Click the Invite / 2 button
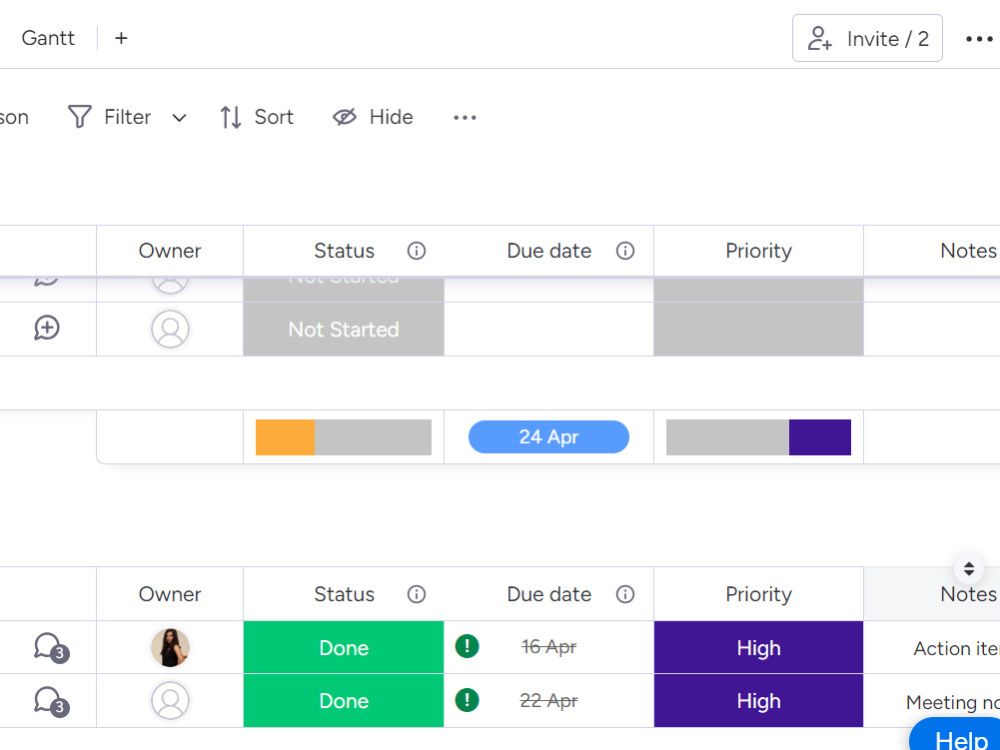The image size is (1000, 750). click(867, 38)
